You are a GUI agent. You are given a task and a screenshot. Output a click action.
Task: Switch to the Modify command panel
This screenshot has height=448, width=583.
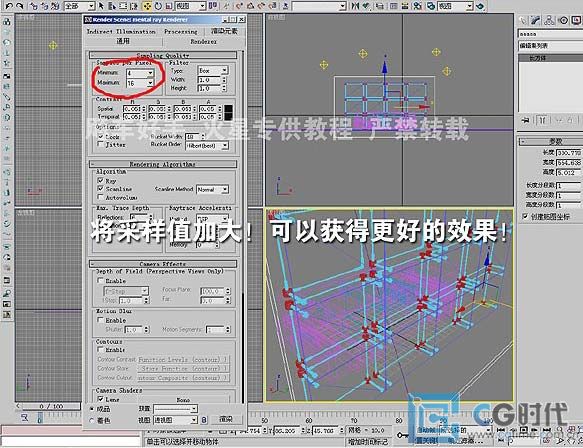pos(536,20)
